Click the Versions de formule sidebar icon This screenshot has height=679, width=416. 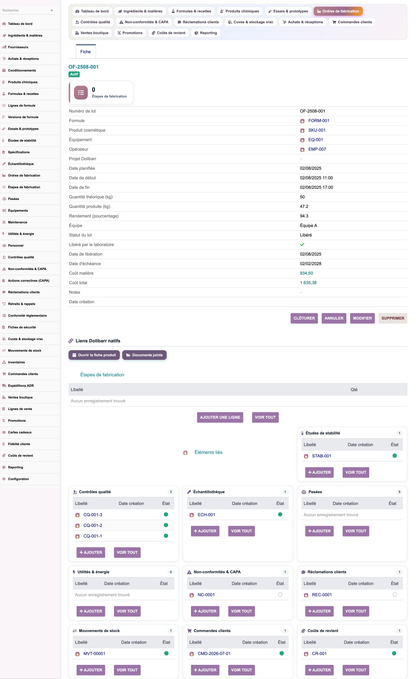[4, 117]
